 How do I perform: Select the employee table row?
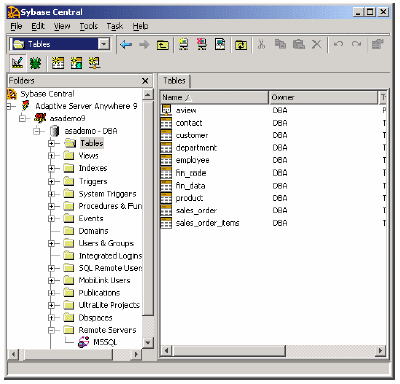pyautogui.click(x=273, y=160)
